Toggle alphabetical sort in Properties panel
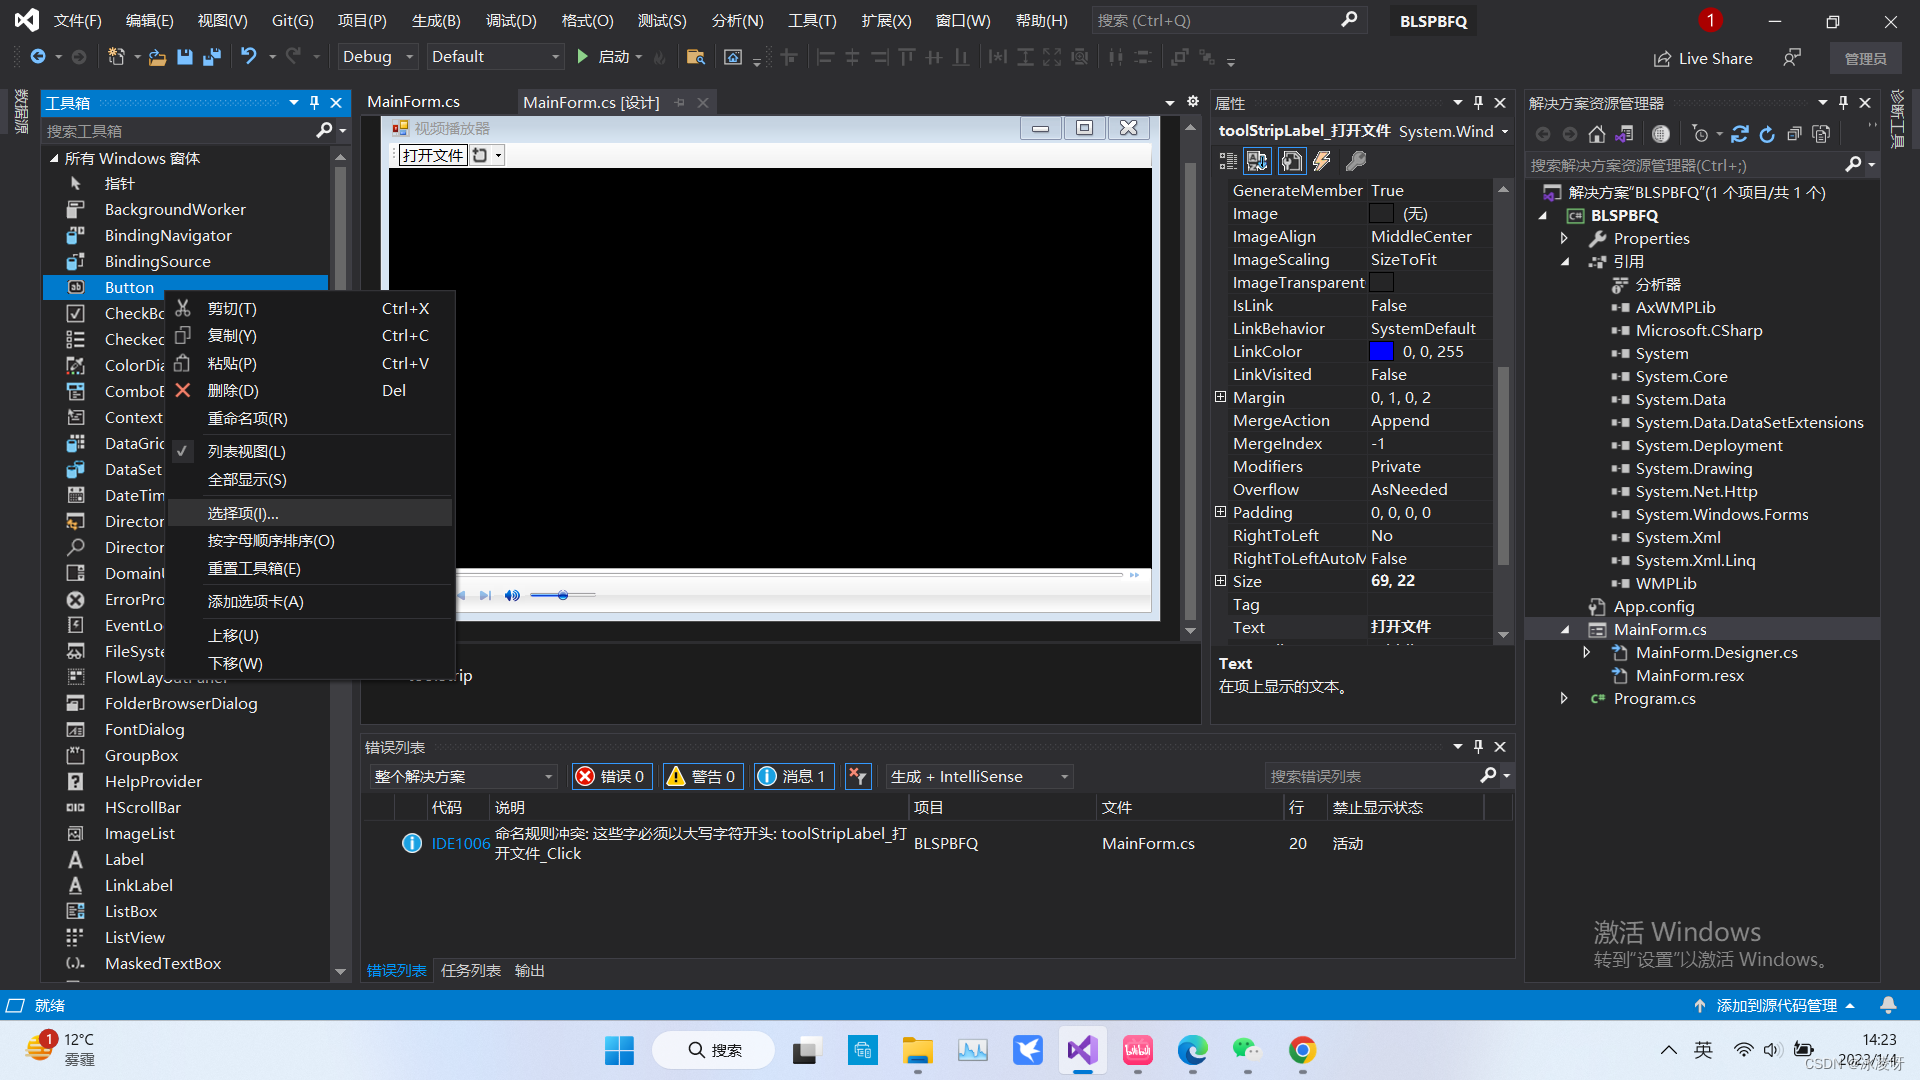Image resolution: width=1920 pixels, height=1080 pixels. 1257,161
